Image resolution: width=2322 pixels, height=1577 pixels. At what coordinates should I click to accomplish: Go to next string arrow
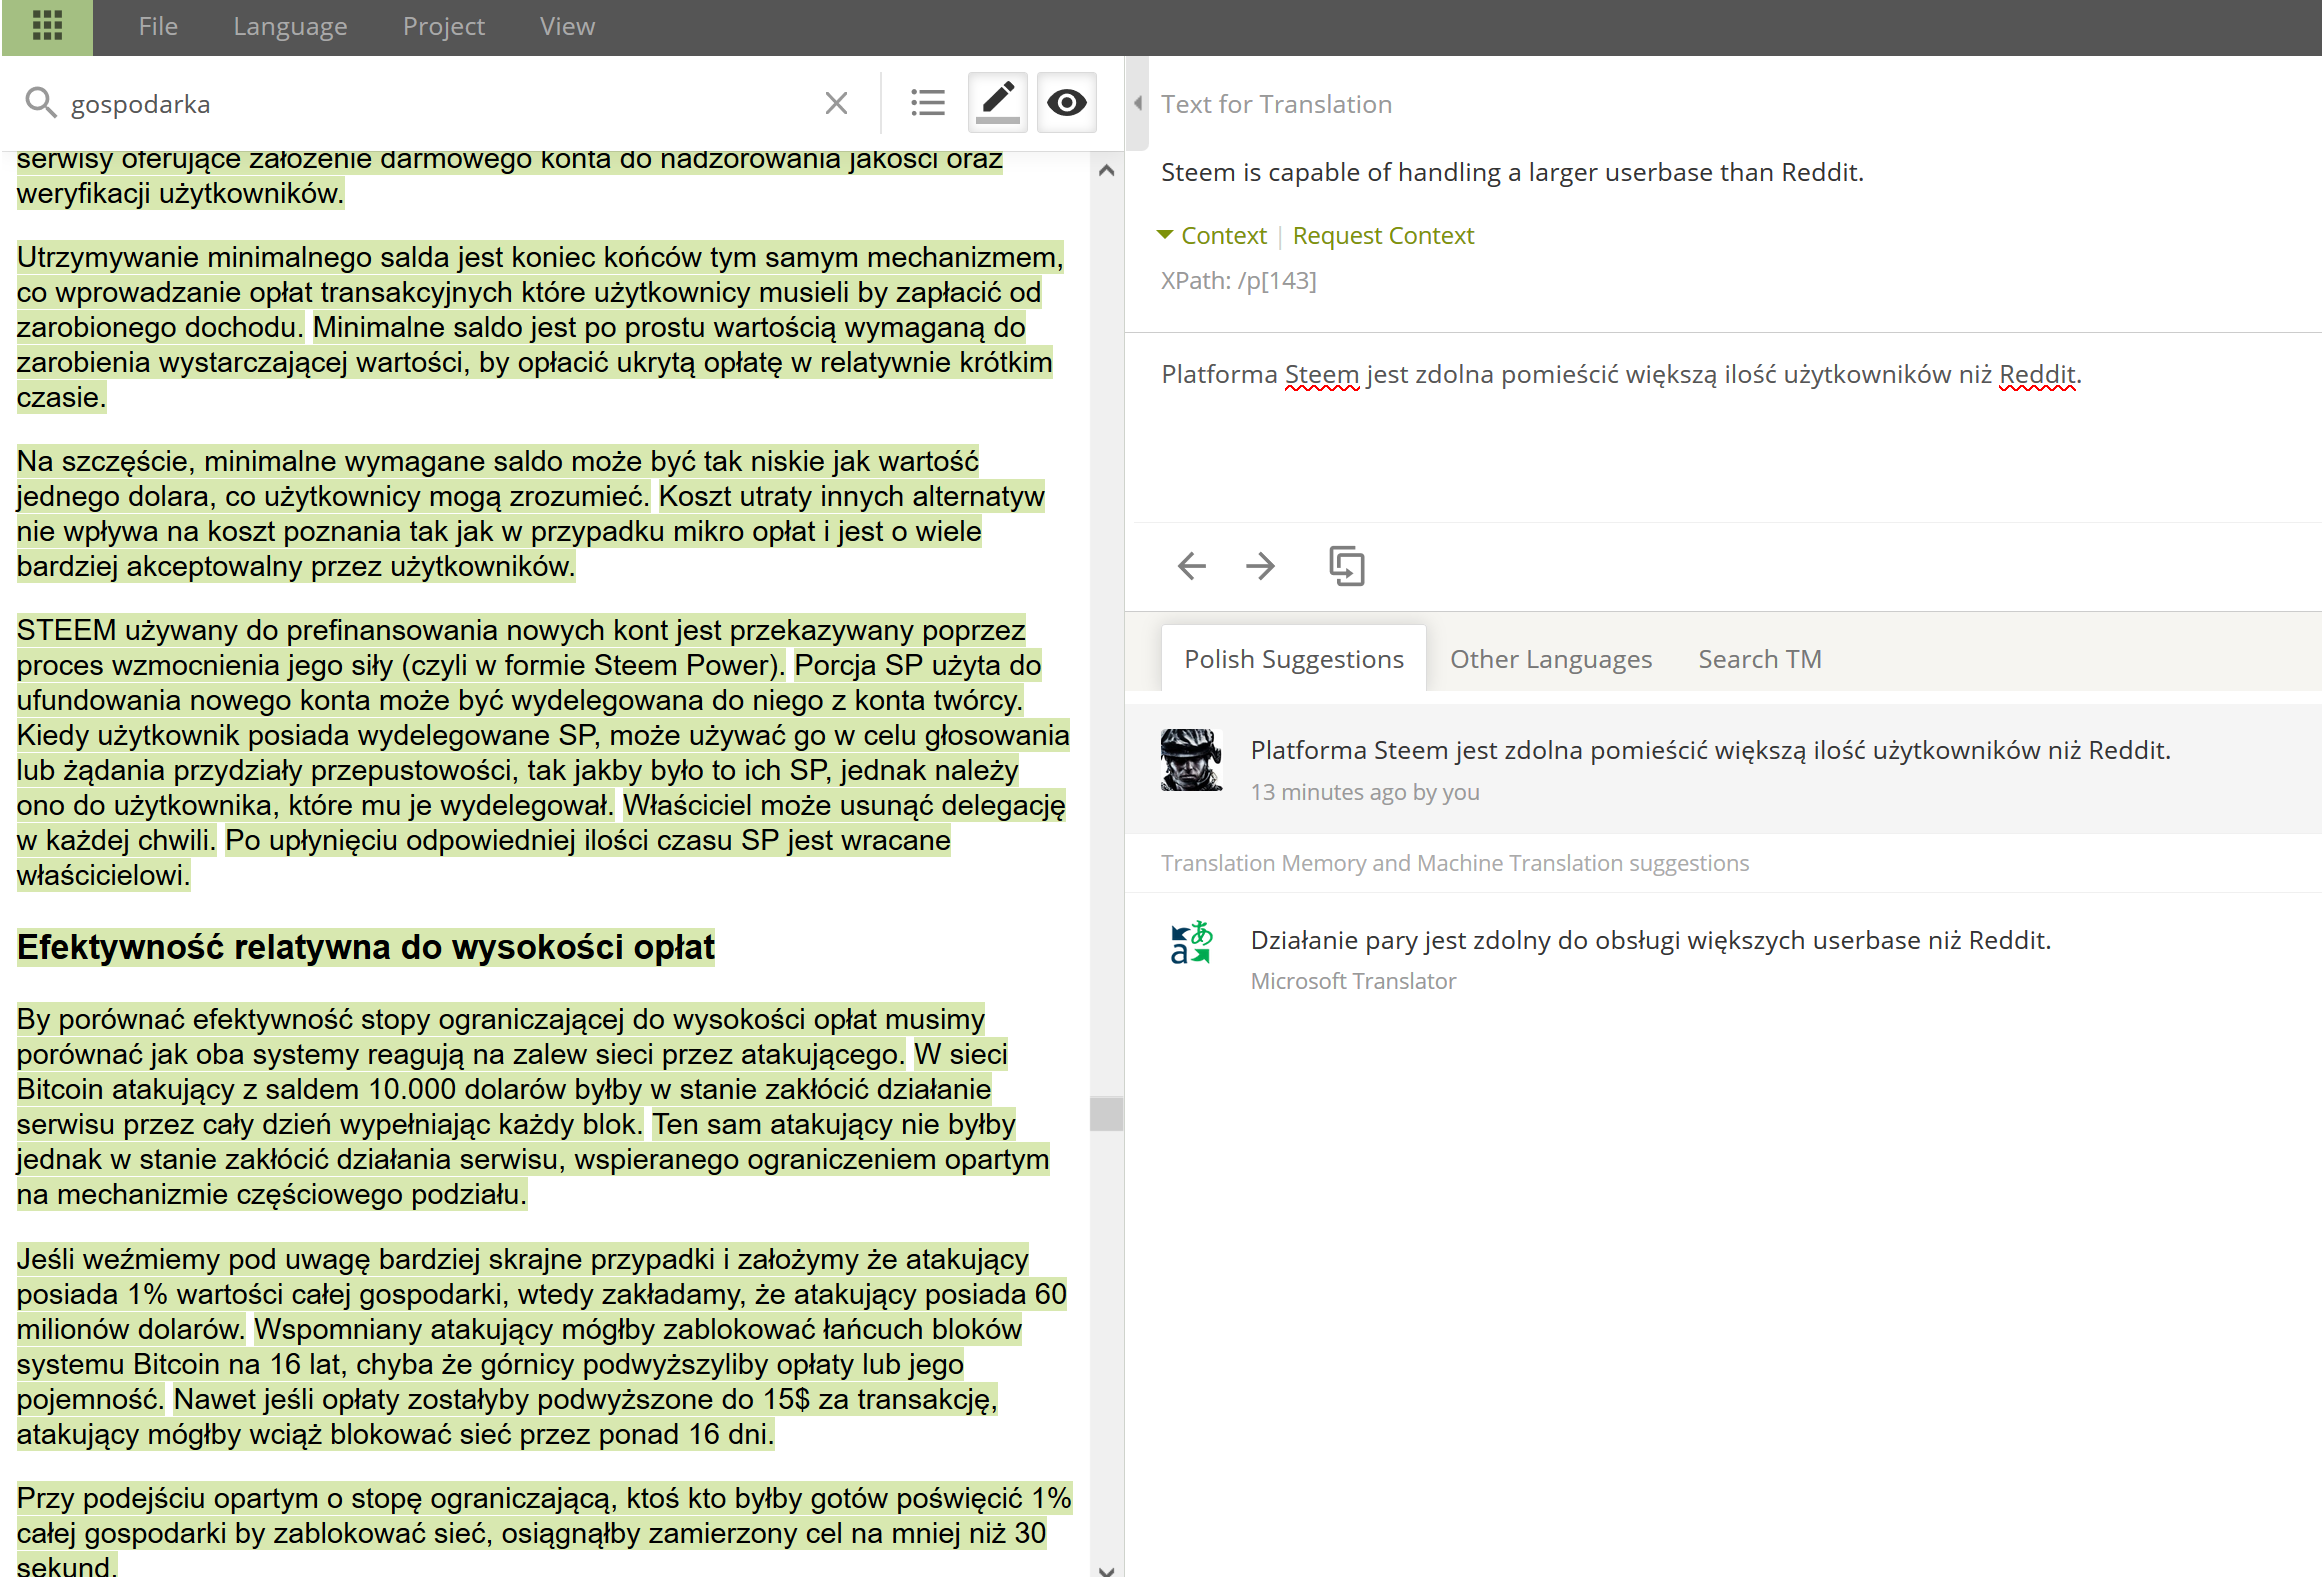1260,566
